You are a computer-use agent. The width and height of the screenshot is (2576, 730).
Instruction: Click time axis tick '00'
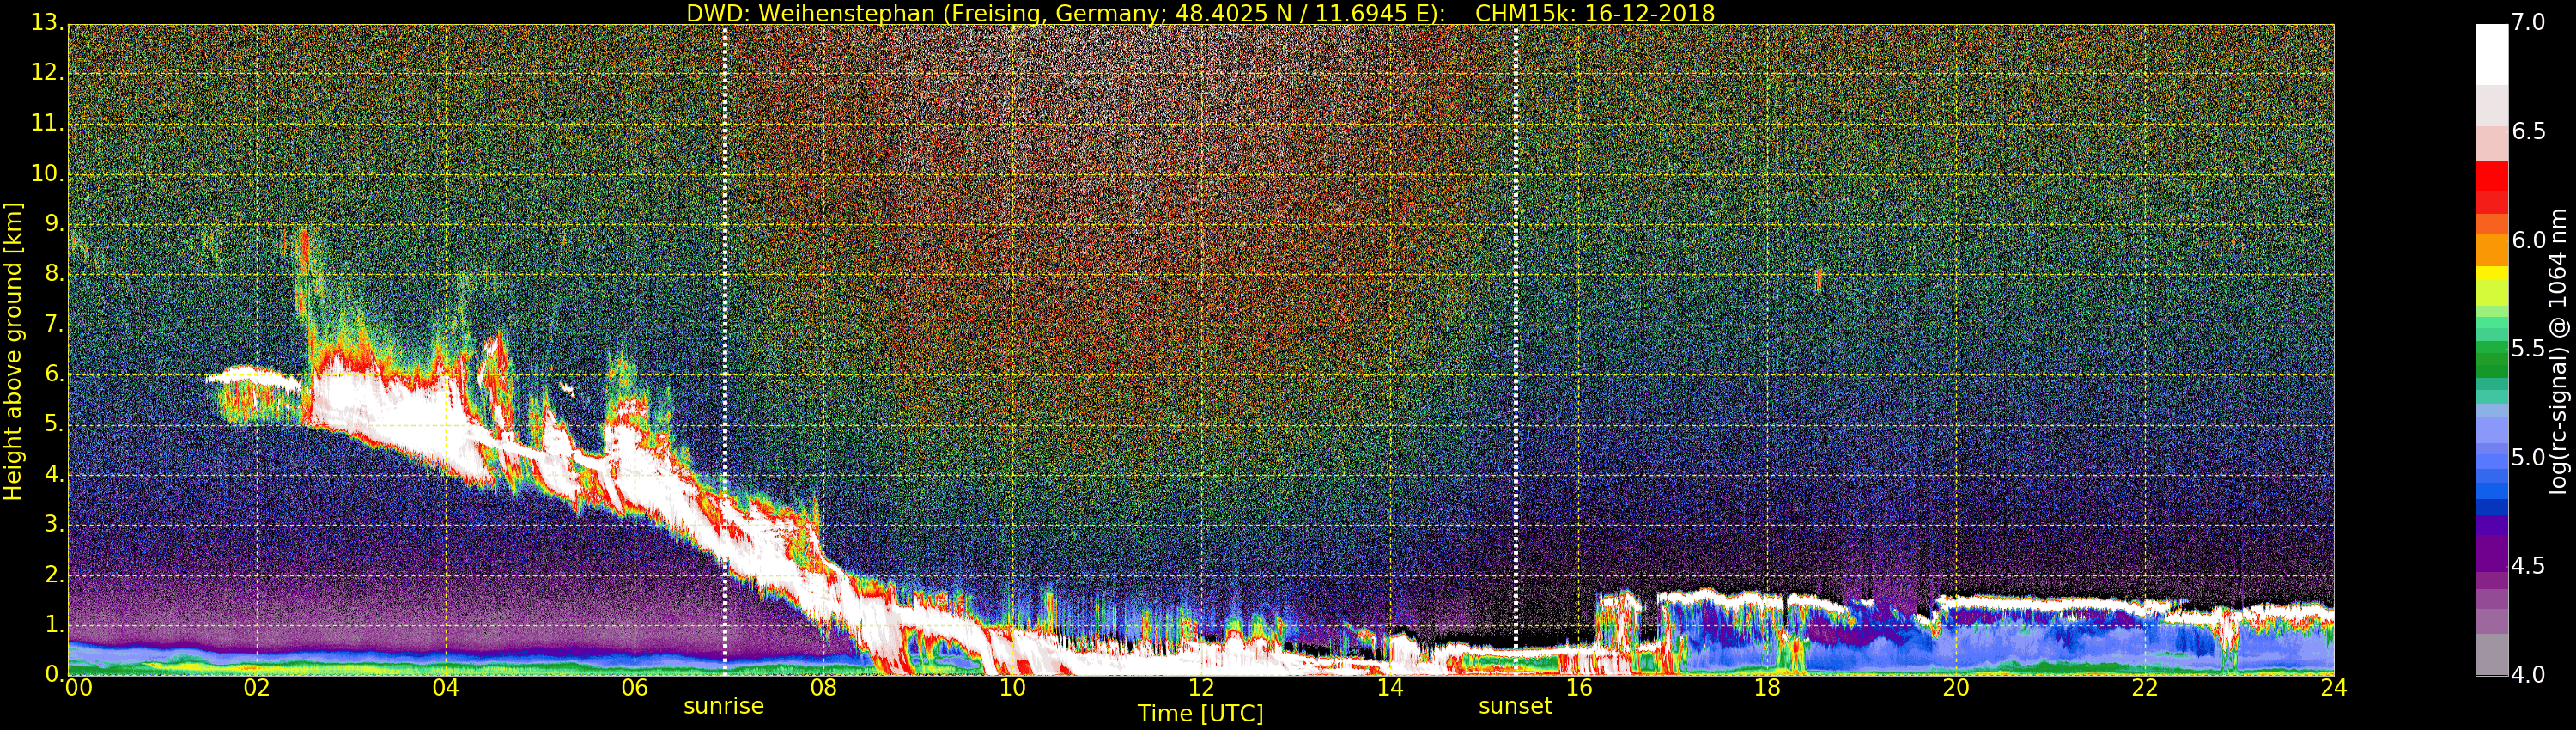click(79, 688)
